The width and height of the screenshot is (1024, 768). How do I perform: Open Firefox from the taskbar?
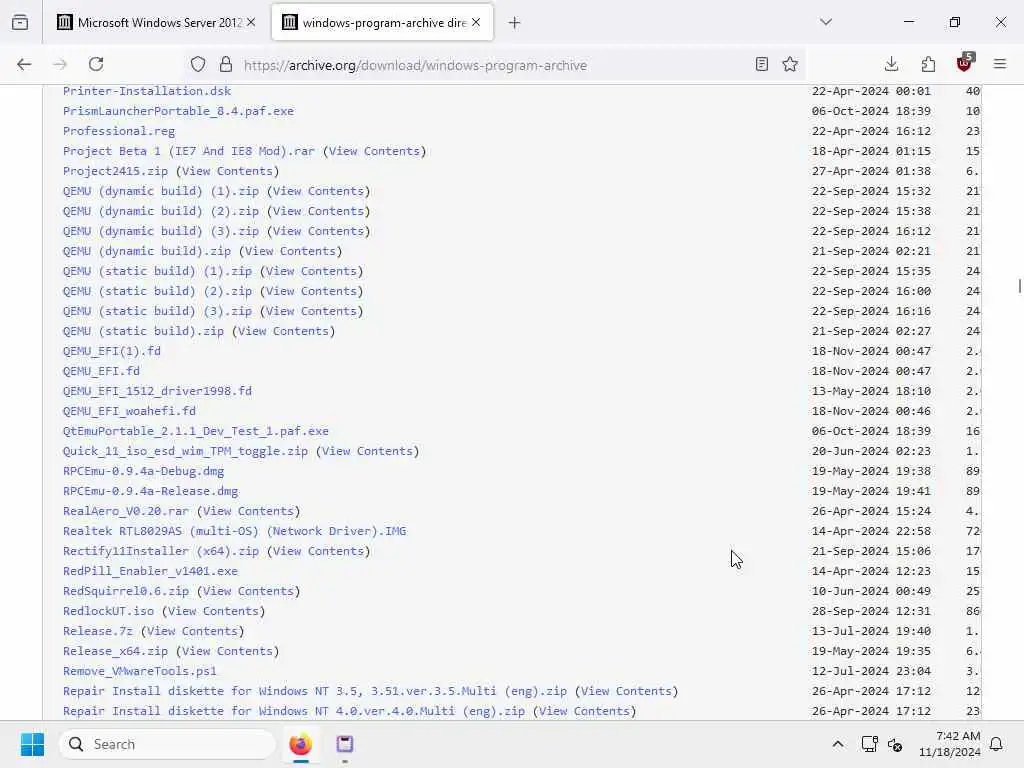(300, 744)
